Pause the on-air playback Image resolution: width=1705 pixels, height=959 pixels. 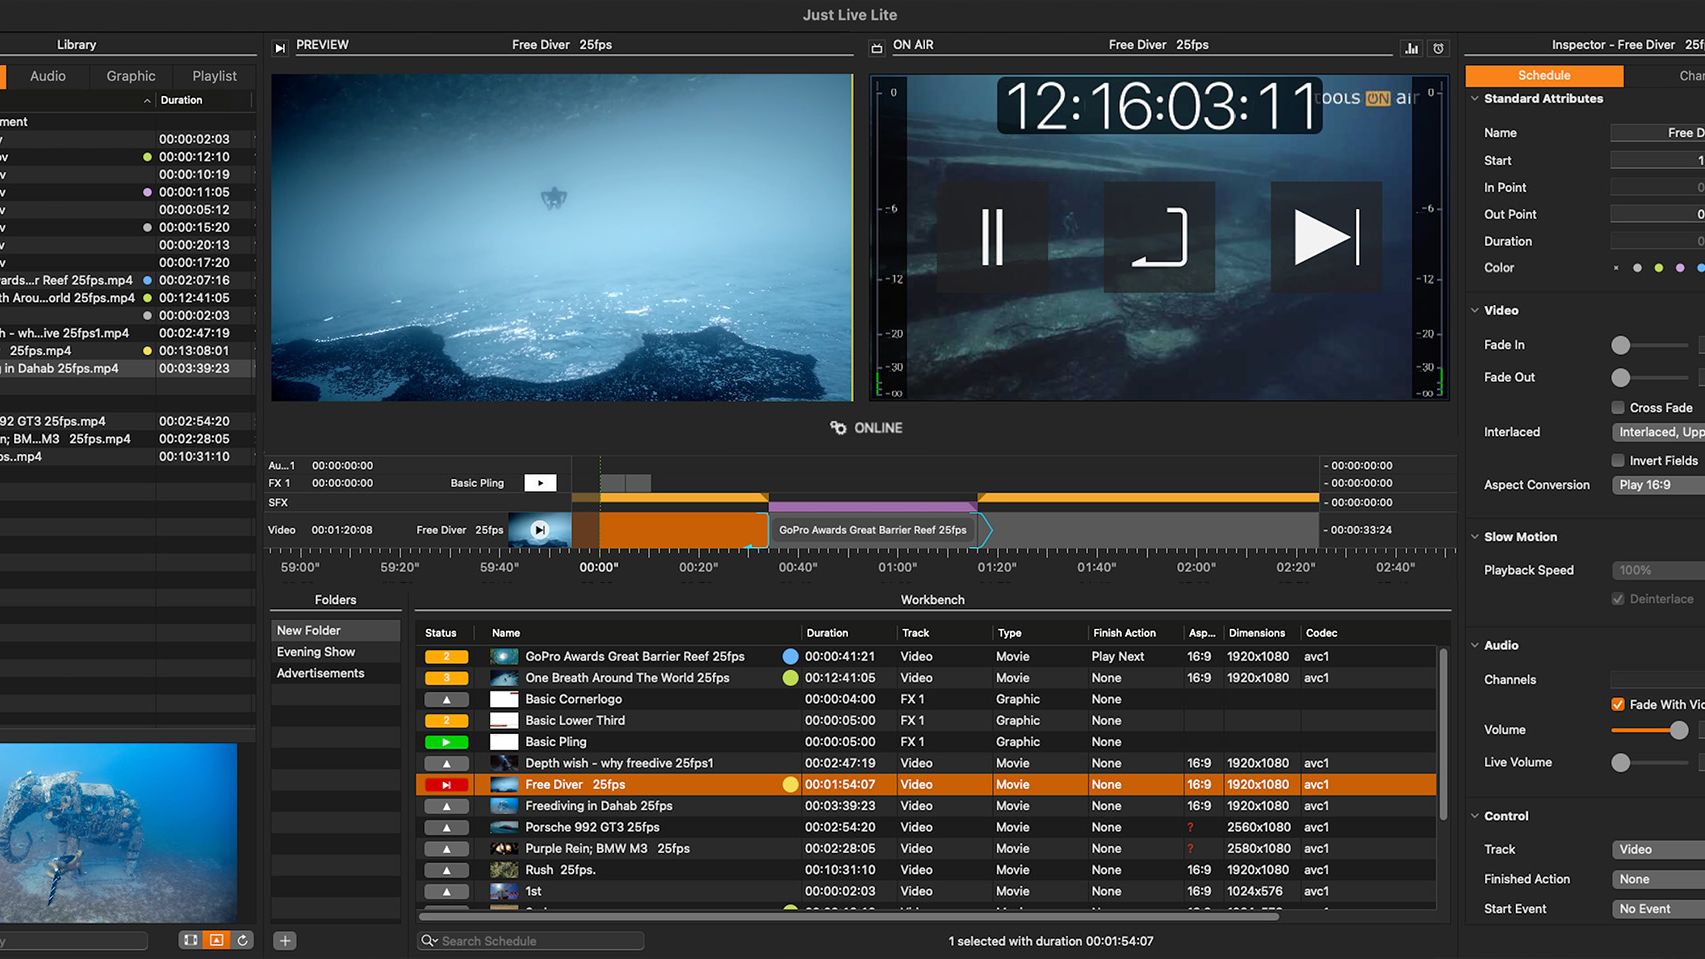coord(992,238)
